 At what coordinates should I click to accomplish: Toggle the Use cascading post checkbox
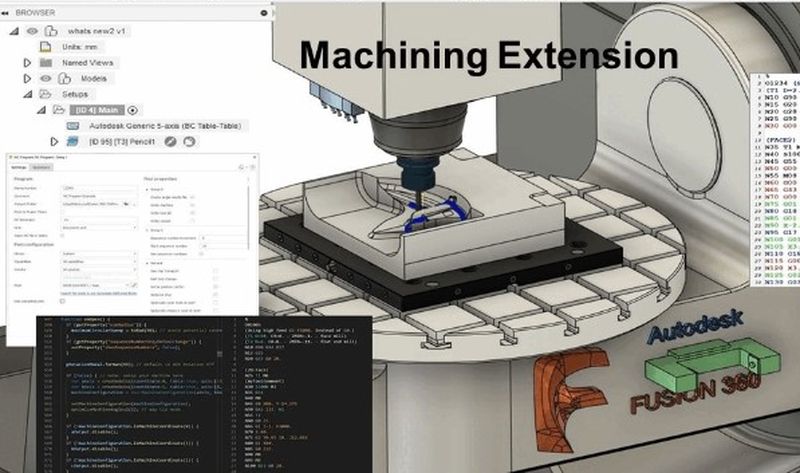(62, 301)
